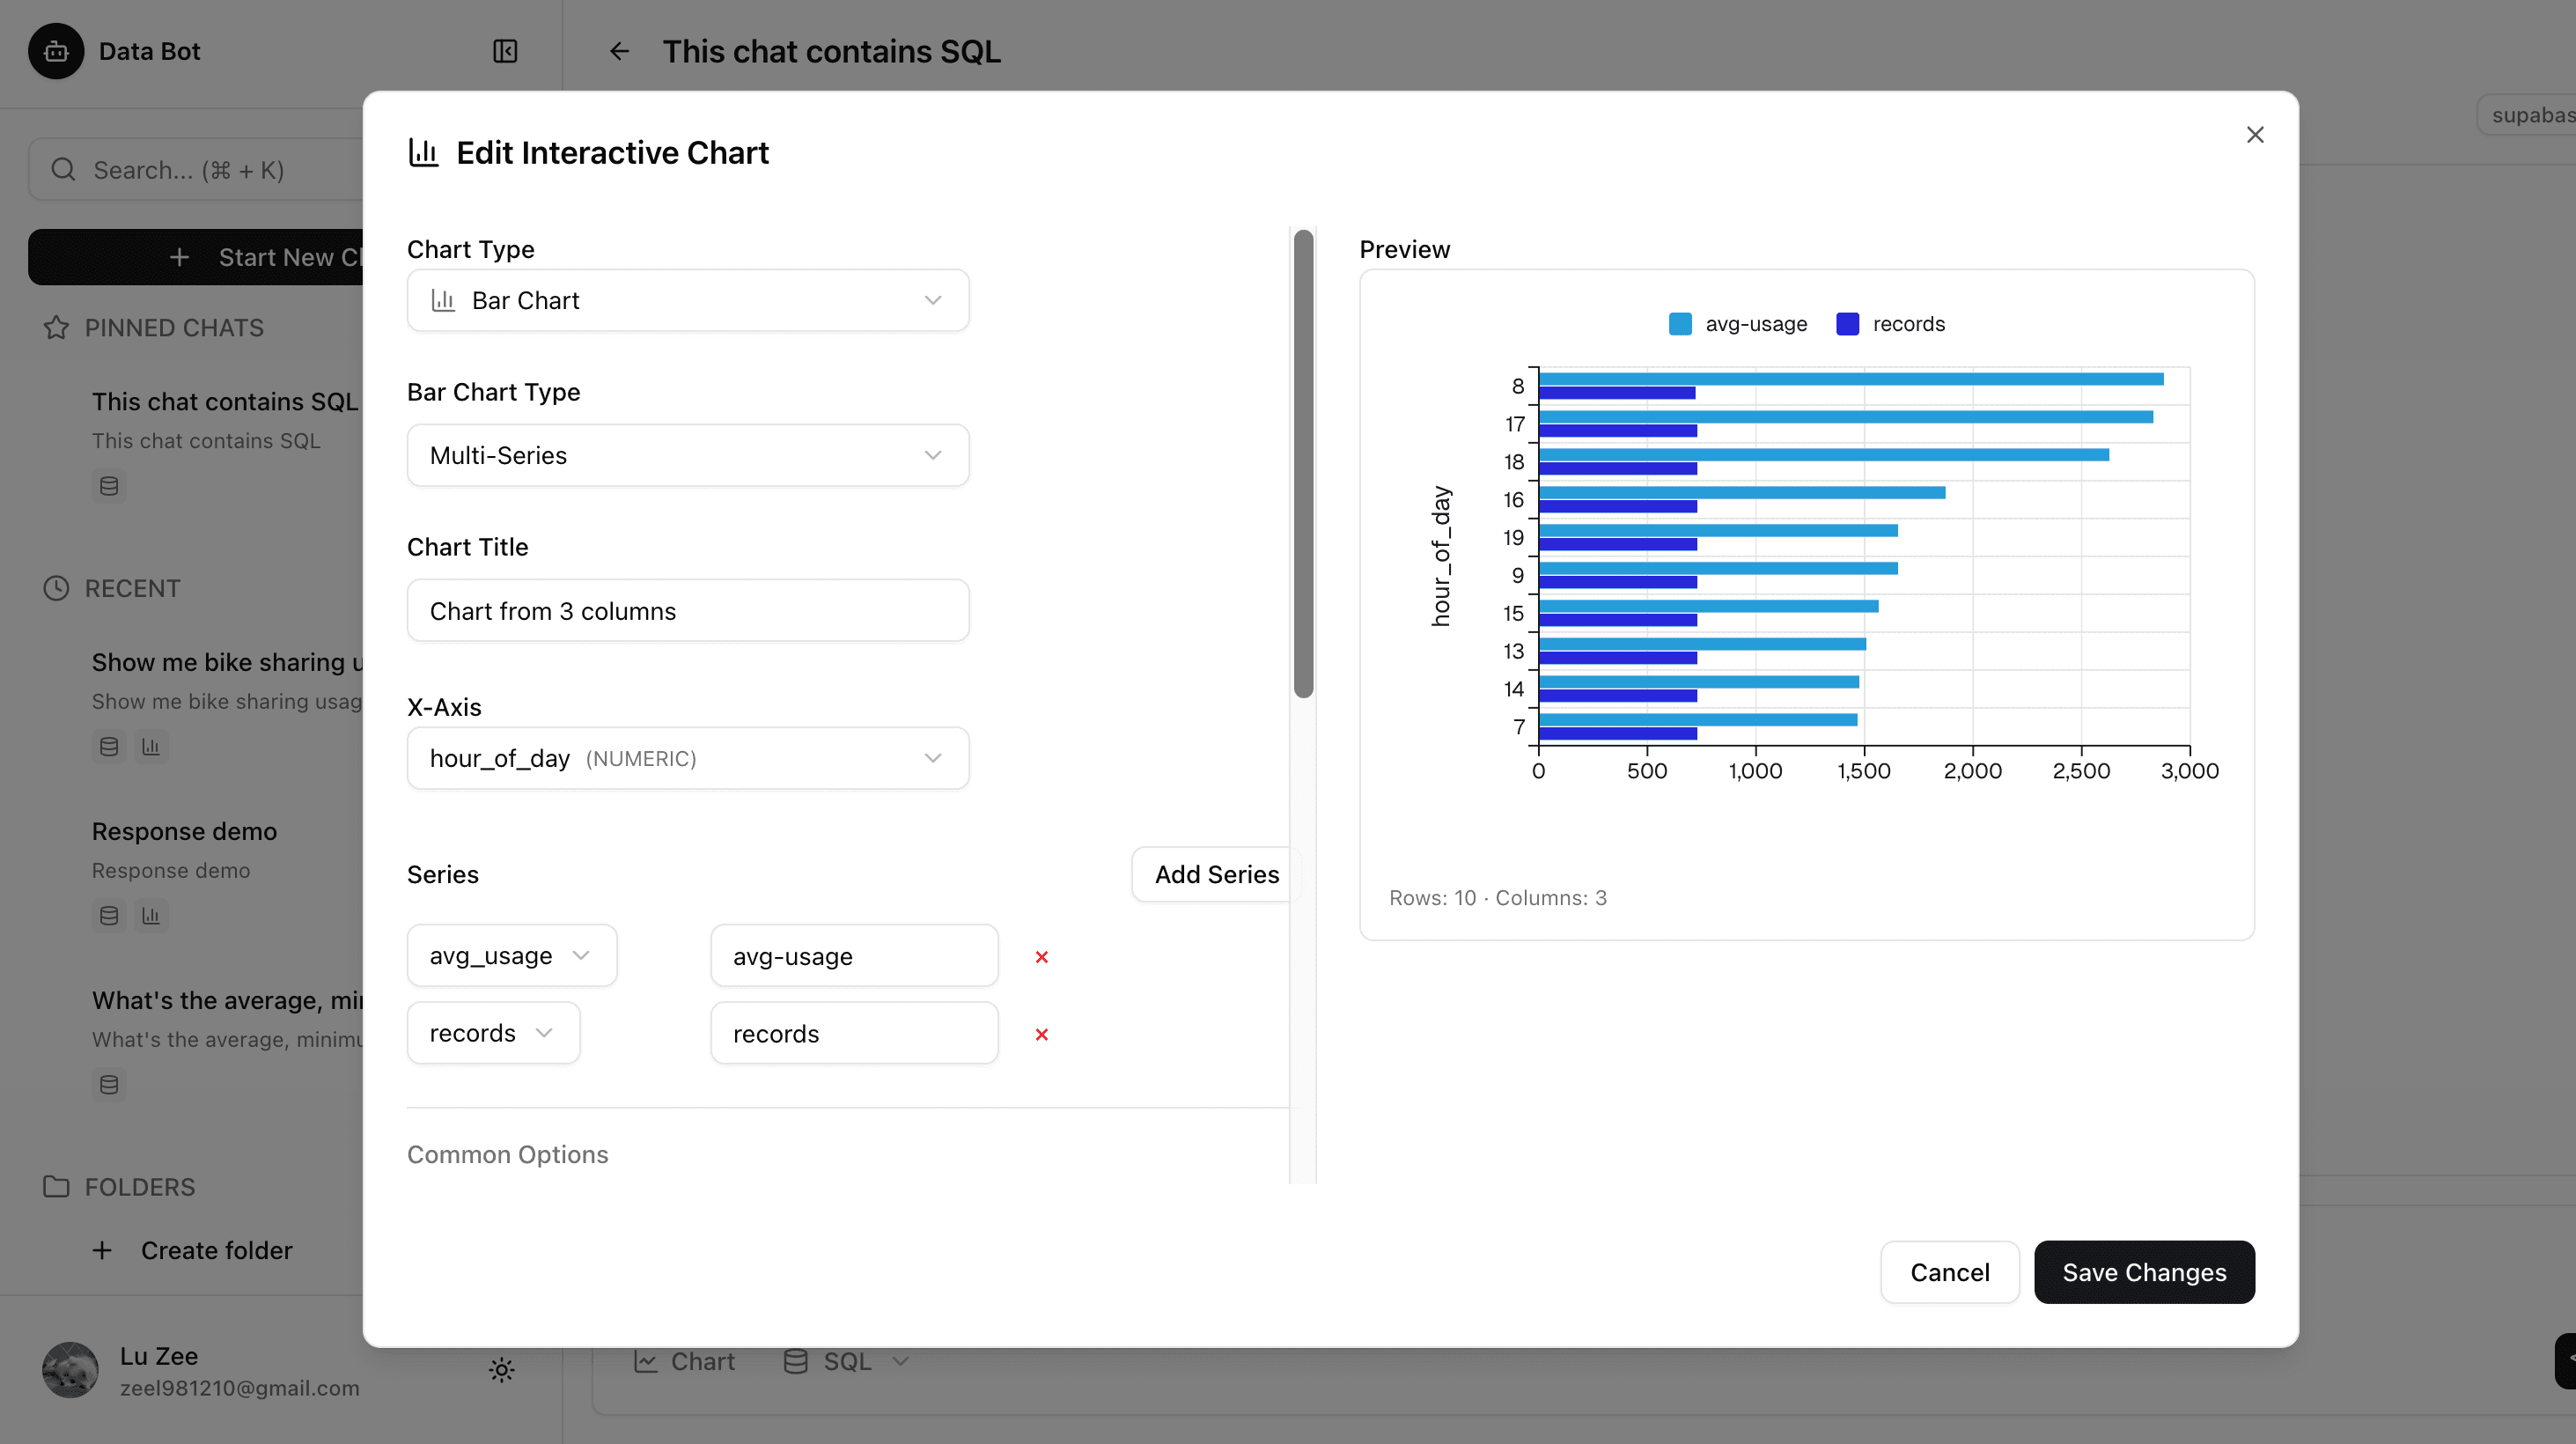Click the Chart Title input field
Image resolution: width=2576 pixels, height=1444 pixels.
click(687, 610)
